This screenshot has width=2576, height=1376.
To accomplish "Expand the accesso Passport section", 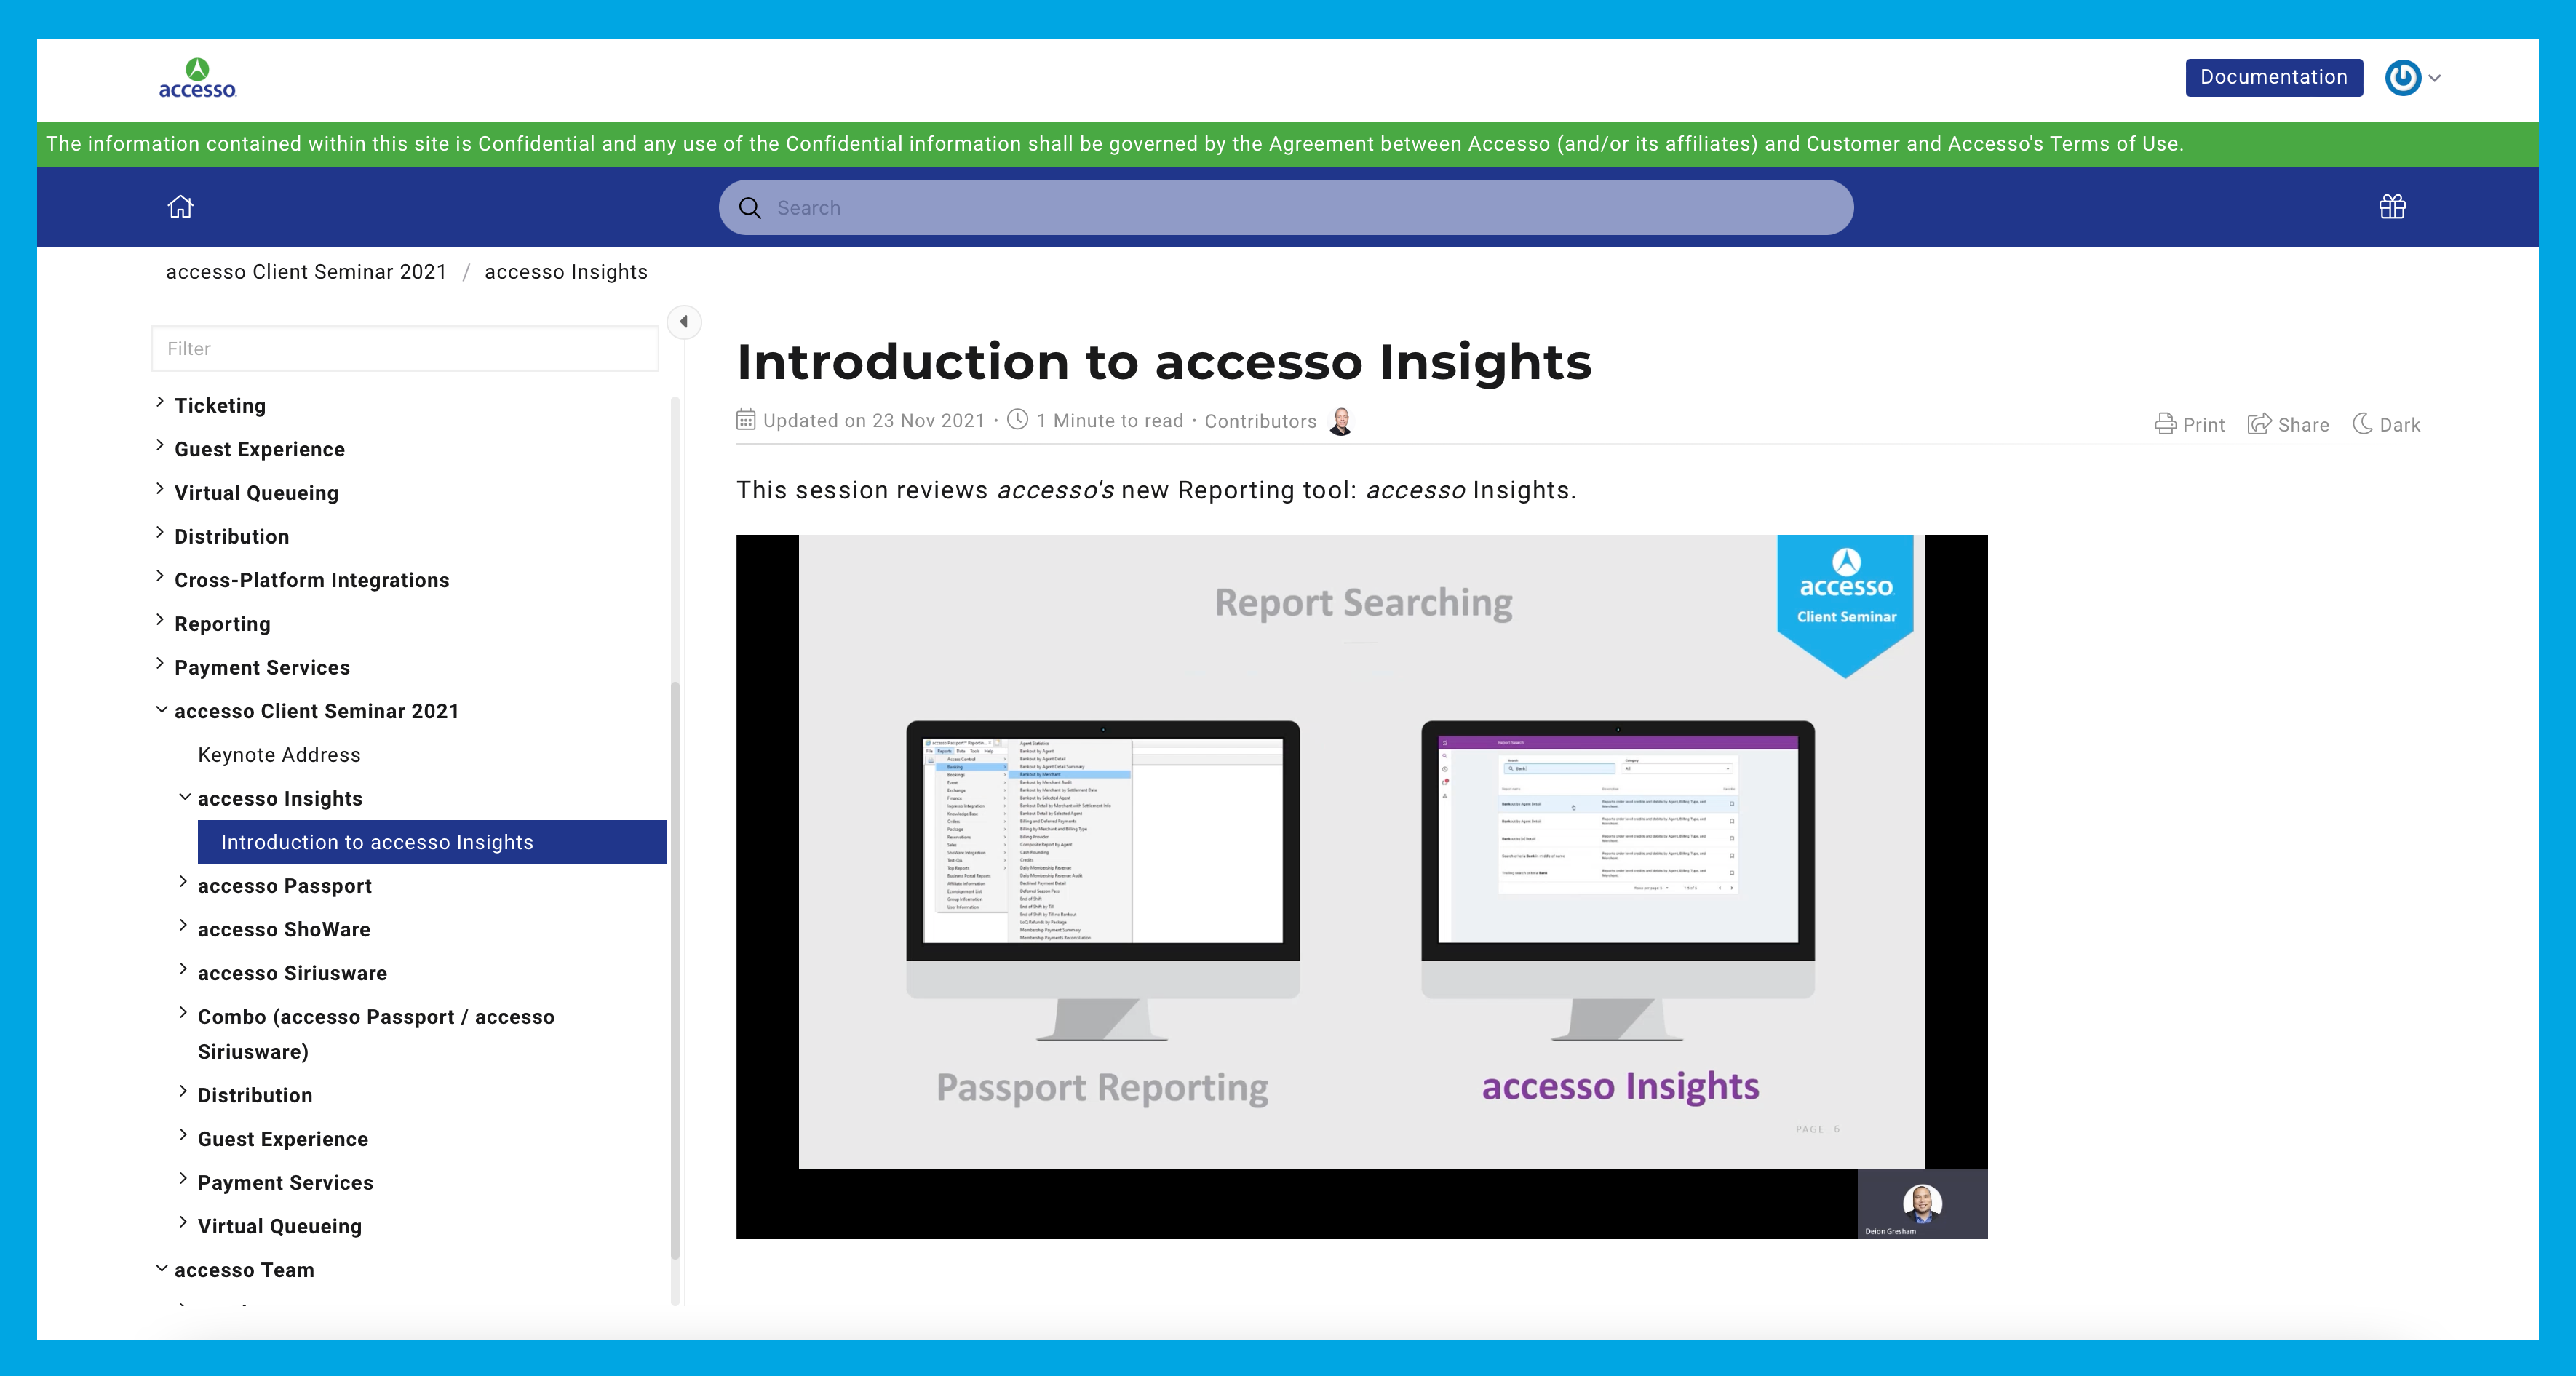I will pyautogui.click(x=184, y=886).
